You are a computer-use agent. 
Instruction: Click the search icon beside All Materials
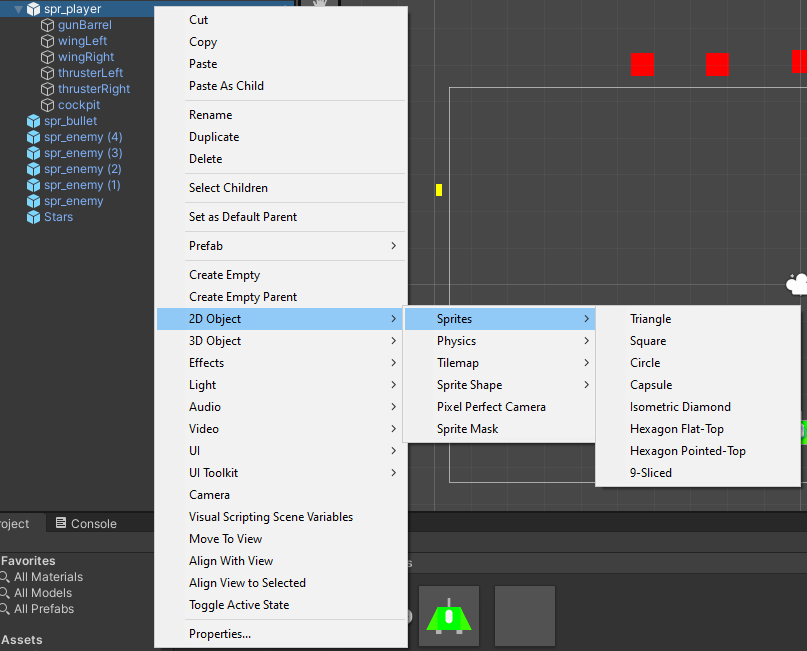pos(5,577)
